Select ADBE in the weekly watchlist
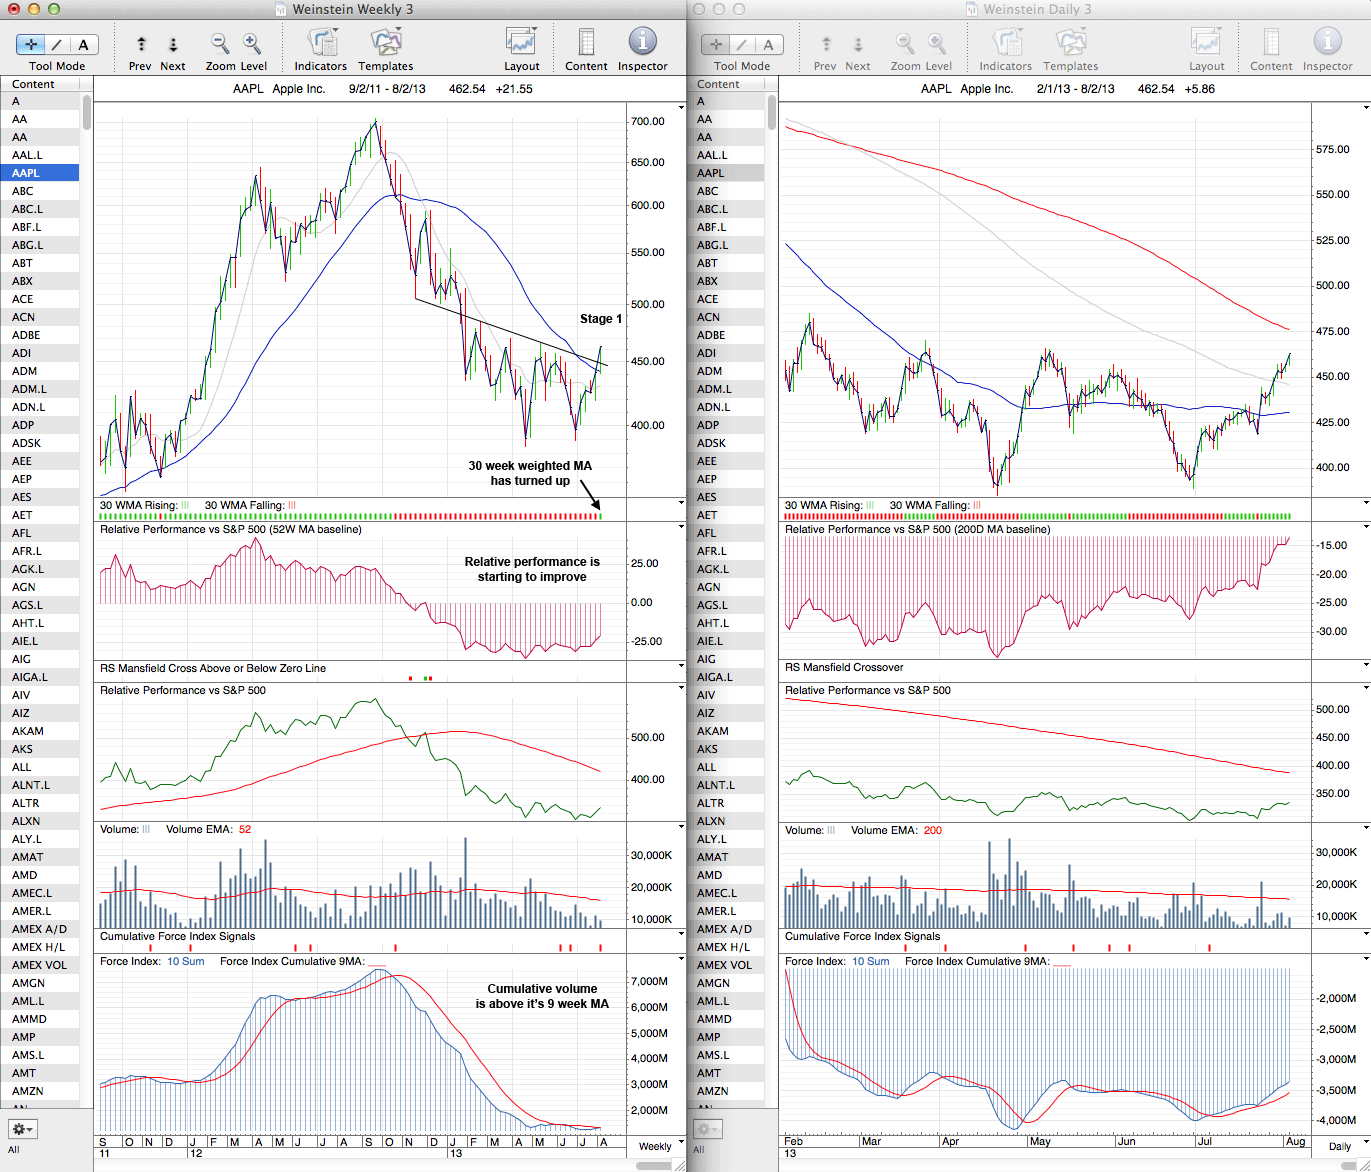Viewport: 1371px width, 1172px height. click(x=26, y=335)
